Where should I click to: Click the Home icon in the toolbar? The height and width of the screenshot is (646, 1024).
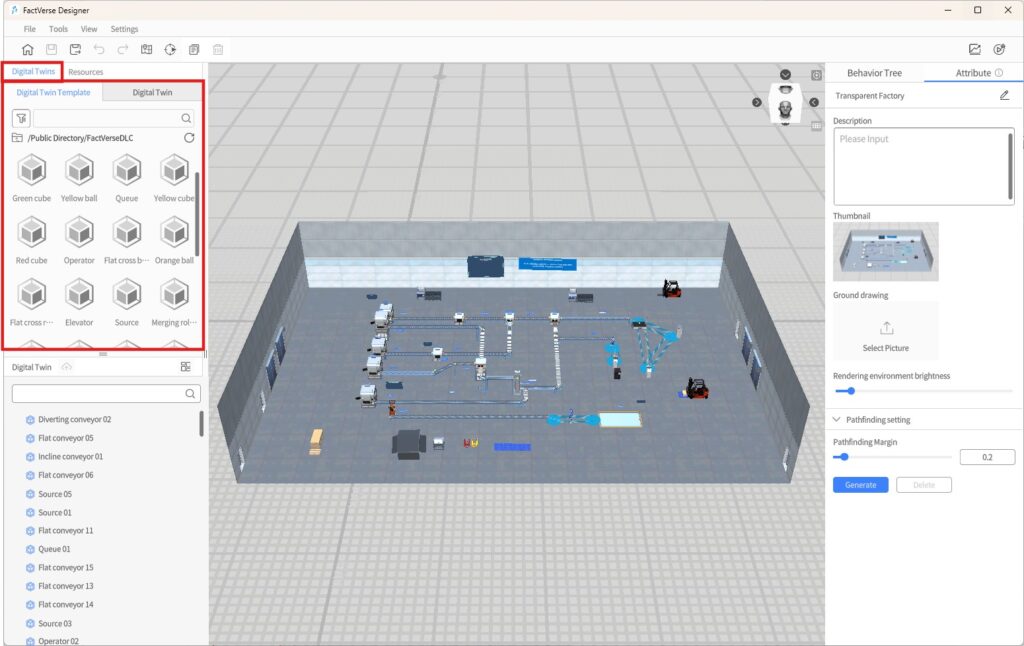click(27, 49)
